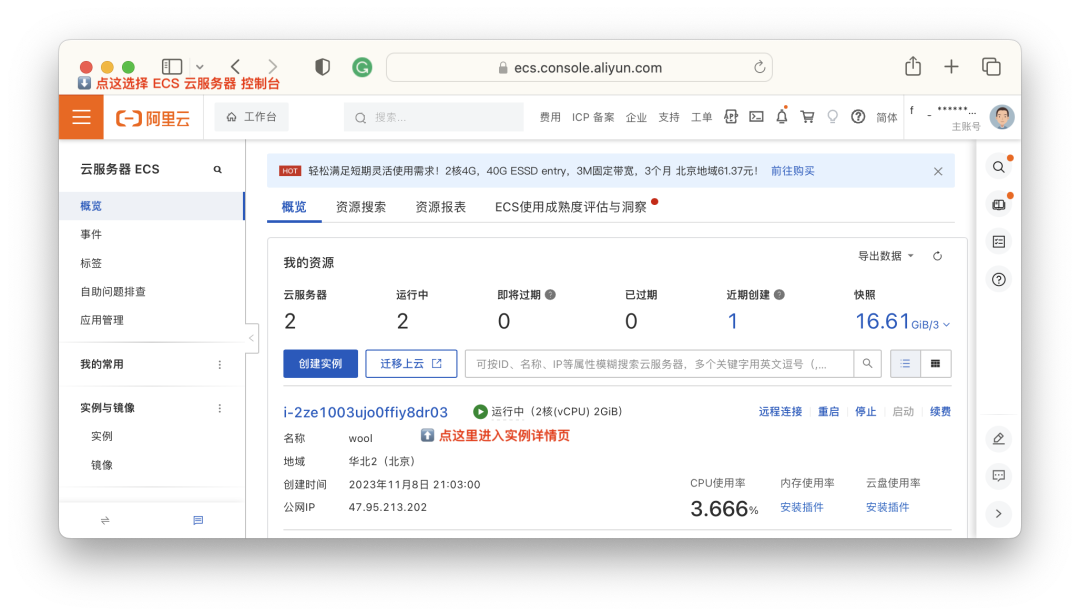Click the 阿里云 logo
The image size is (1080, 616).
pos(153,119)
